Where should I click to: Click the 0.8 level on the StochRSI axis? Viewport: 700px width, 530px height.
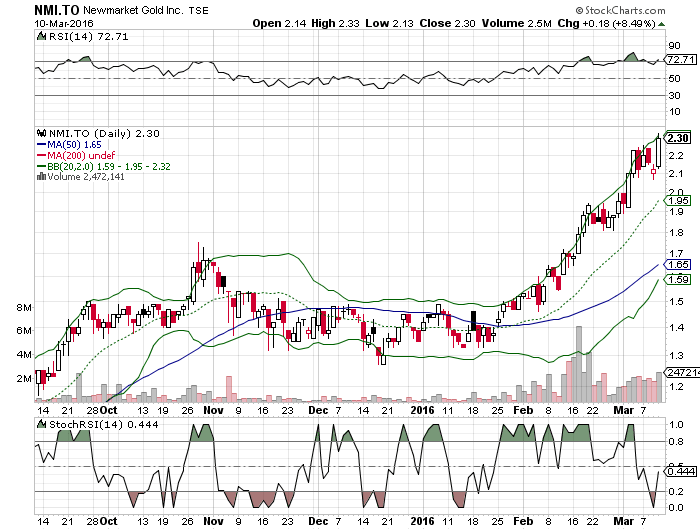[x=676, y=442]
